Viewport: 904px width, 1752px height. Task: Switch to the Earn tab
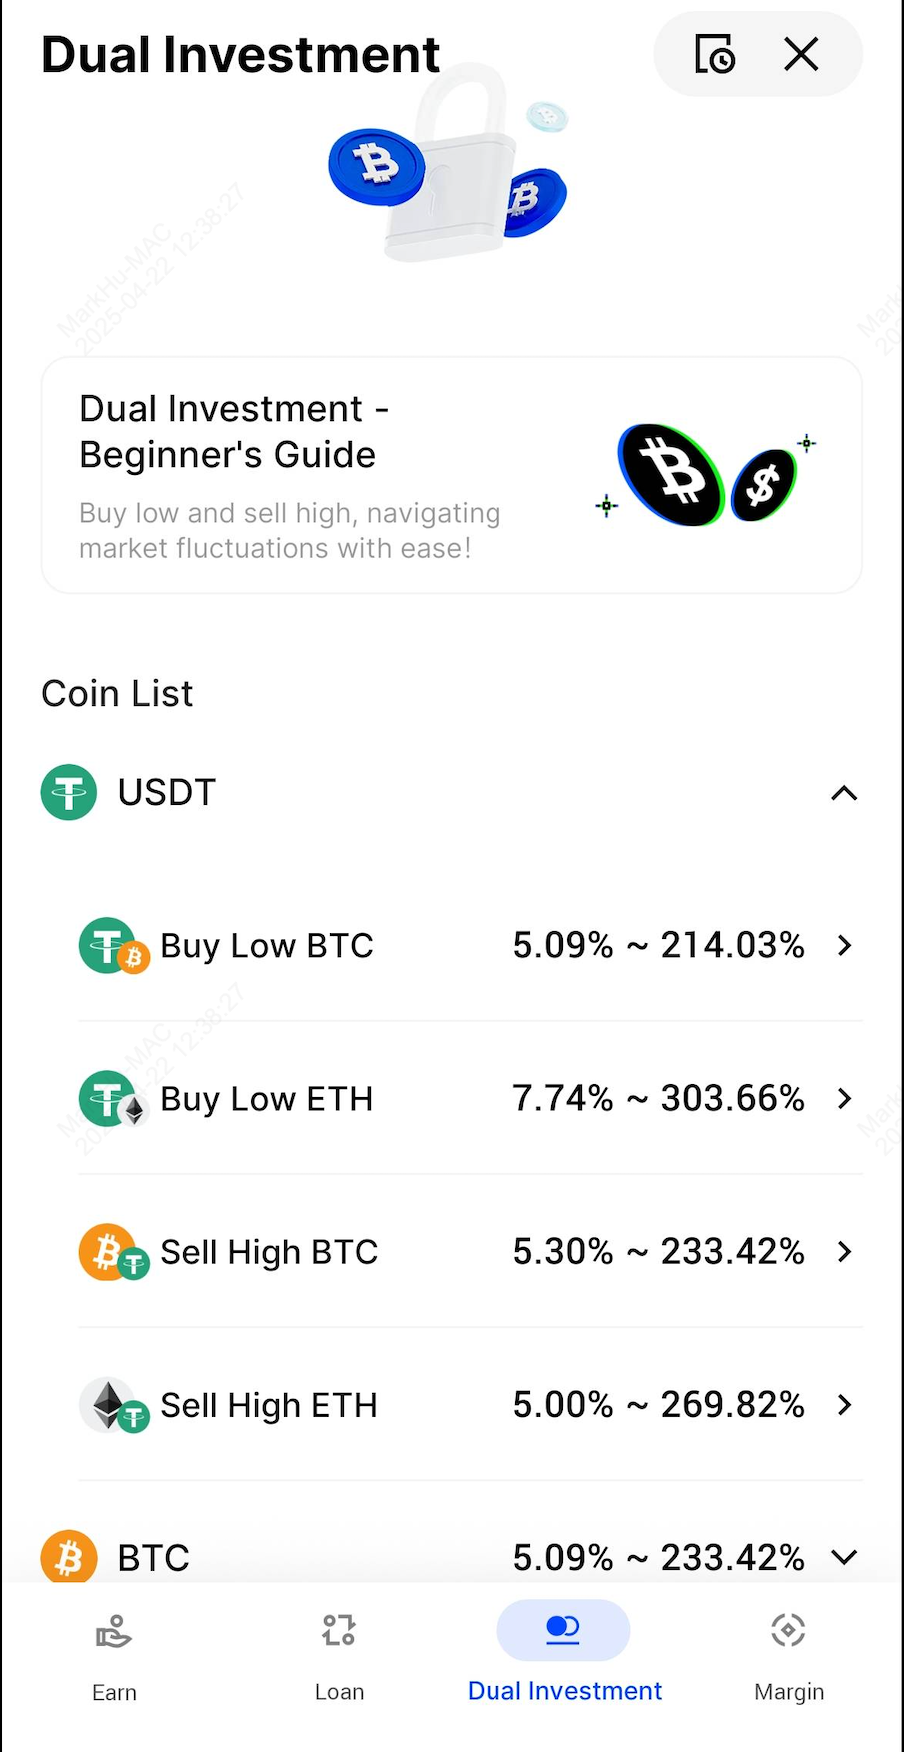tap(114, 1650)
